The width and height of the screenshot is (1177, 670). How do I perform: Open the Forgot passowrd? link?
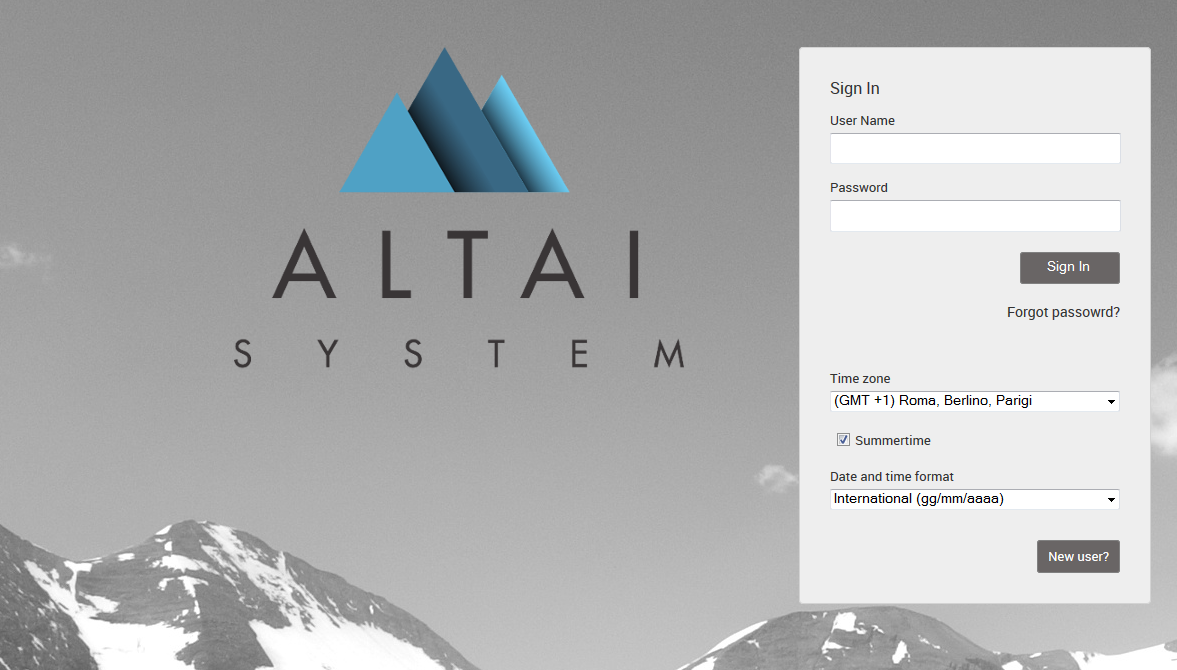pos(1063,312)
